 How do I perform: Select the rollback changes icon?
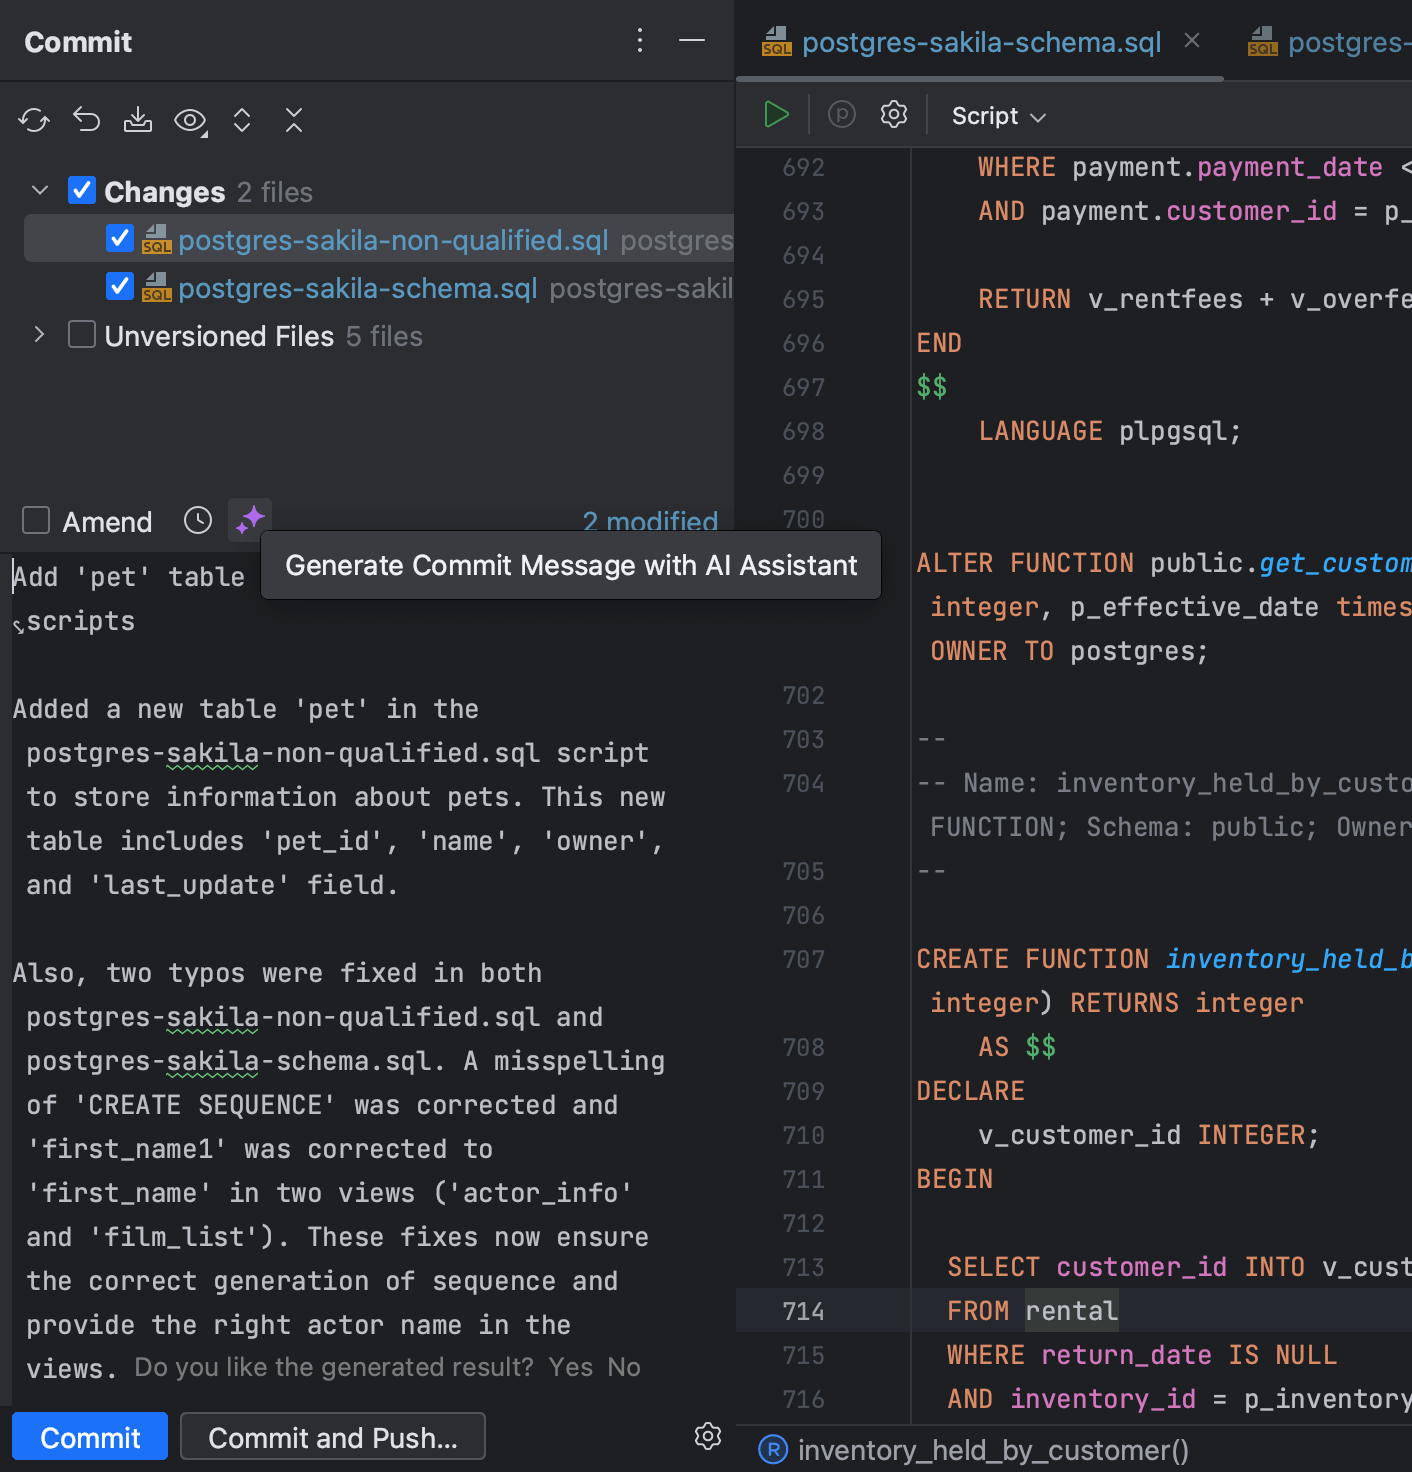click(86, 120)
